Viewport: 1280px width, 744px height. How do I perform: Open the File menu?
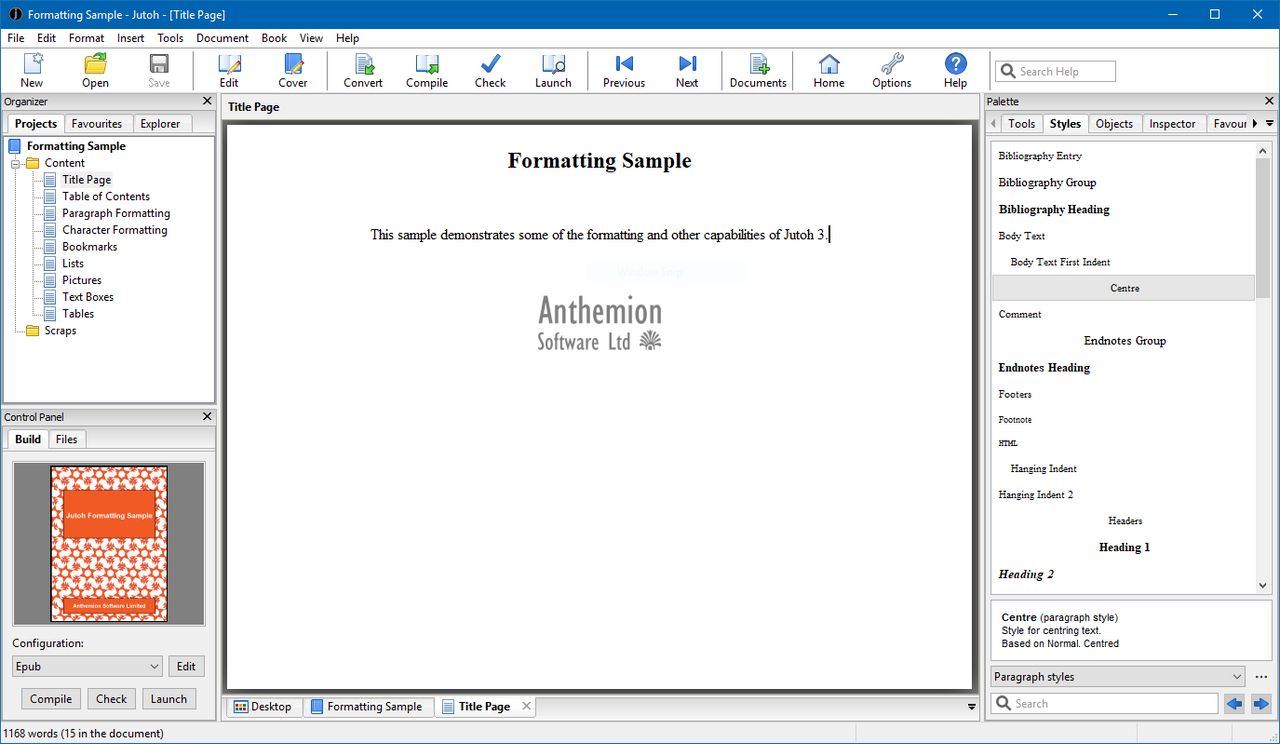pyautogui.click(x=16, y=38)
